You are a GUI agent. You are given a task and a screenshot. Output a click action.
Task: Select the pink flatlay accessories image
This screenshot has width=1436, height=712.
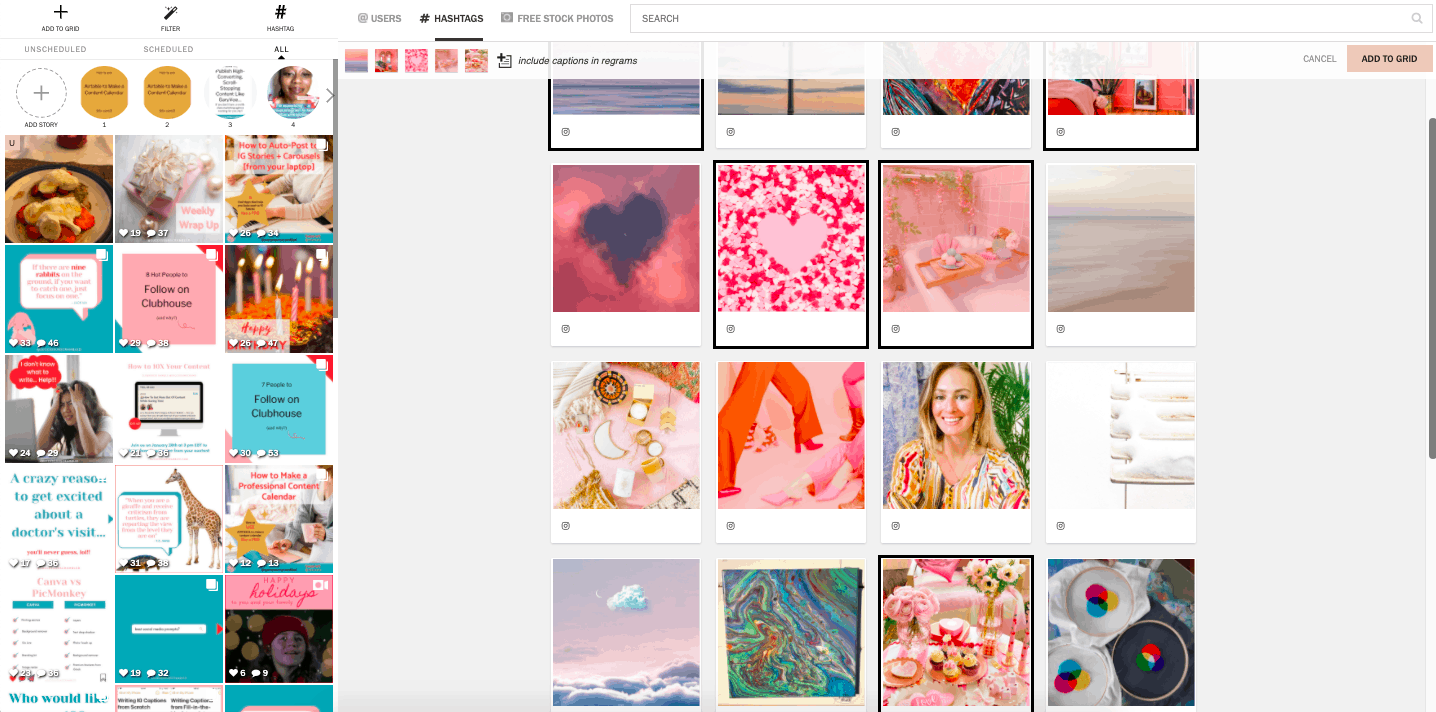[x=626, y=435]
